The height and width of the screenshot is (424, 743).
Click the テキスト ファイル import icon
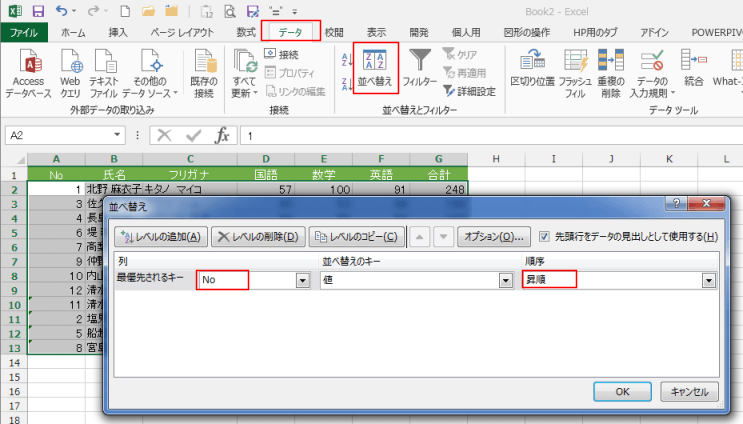(103, 73)
